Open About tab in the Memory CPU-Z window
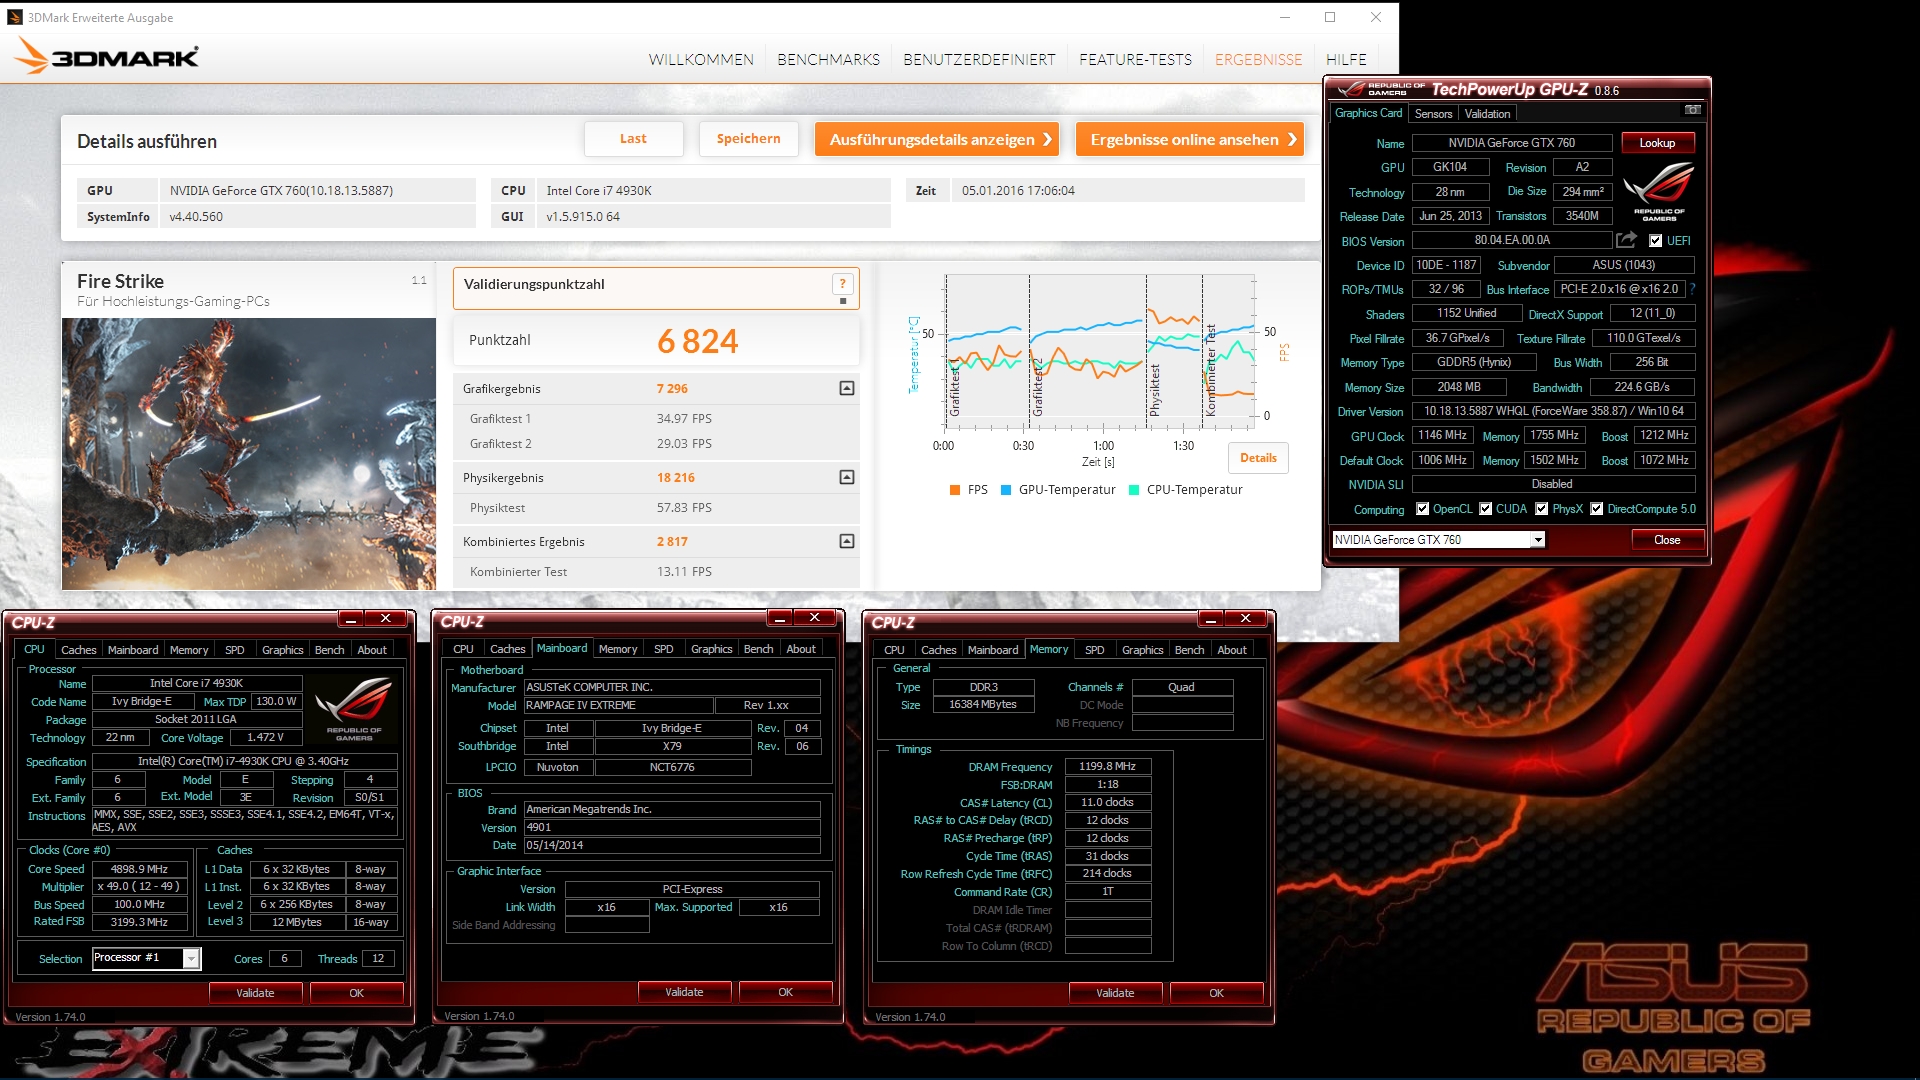Screen dimensions: 1920x1080 1231,650
